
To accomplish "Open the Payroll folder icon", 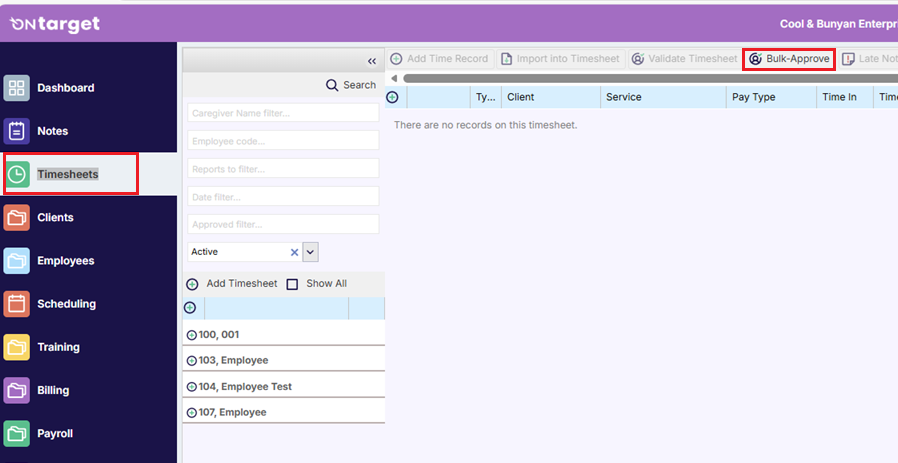I will click(17, 434).
